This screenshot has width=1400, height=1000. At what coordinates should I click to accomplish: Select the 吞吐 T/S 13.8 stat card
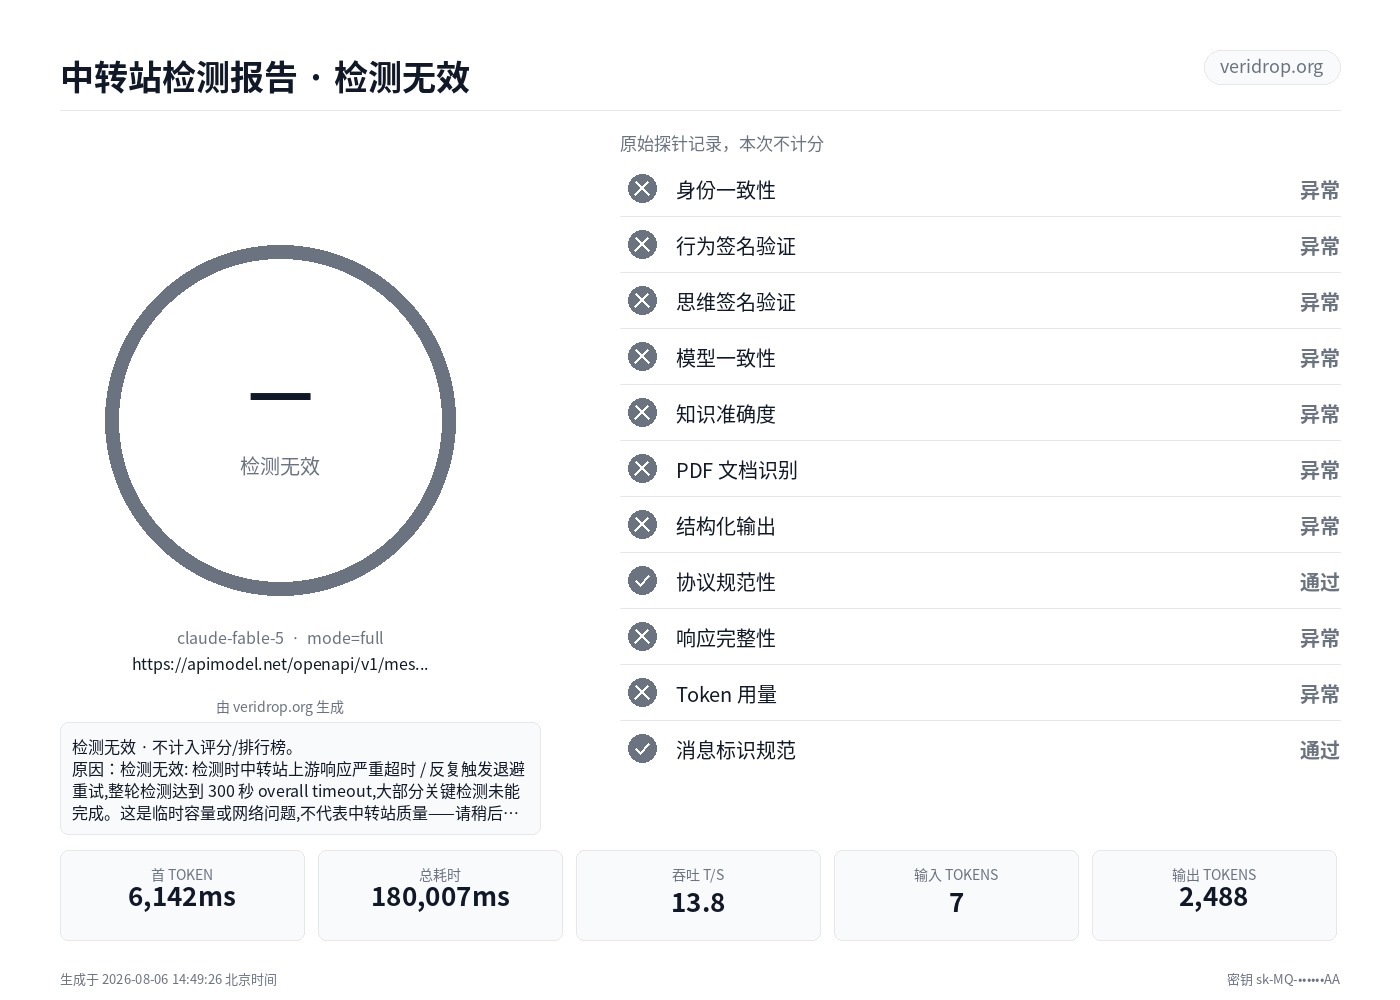coord(698,895)
